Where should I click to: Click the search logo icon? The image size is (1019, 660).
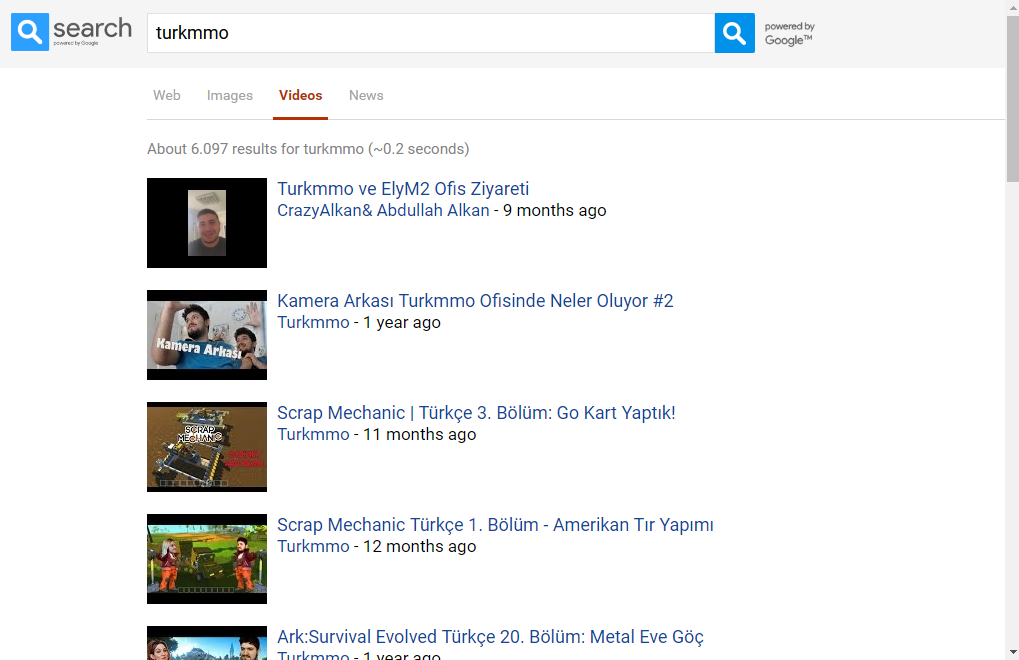coord(30,32)
